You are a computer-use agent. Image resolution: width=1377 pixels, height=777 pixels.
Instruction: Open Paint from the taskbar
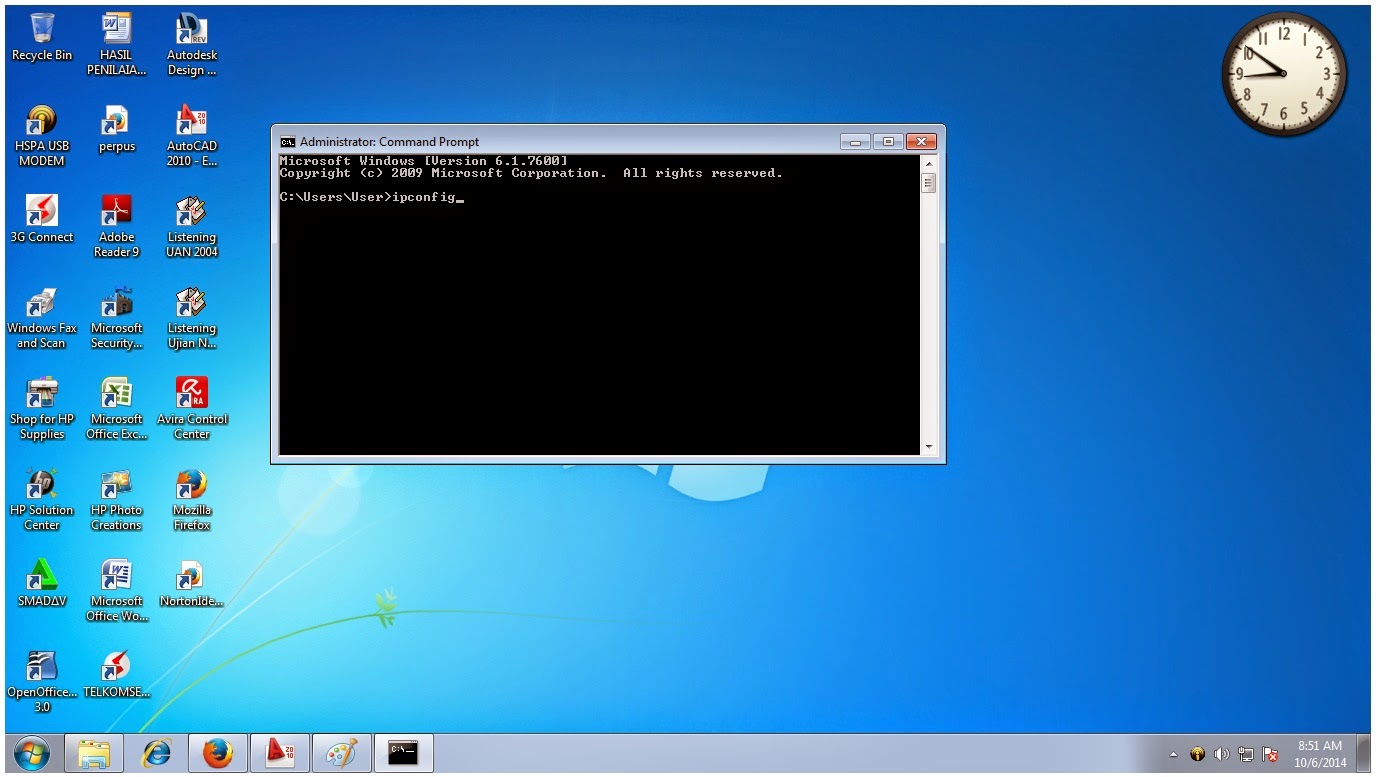click(x=342, y=753)
